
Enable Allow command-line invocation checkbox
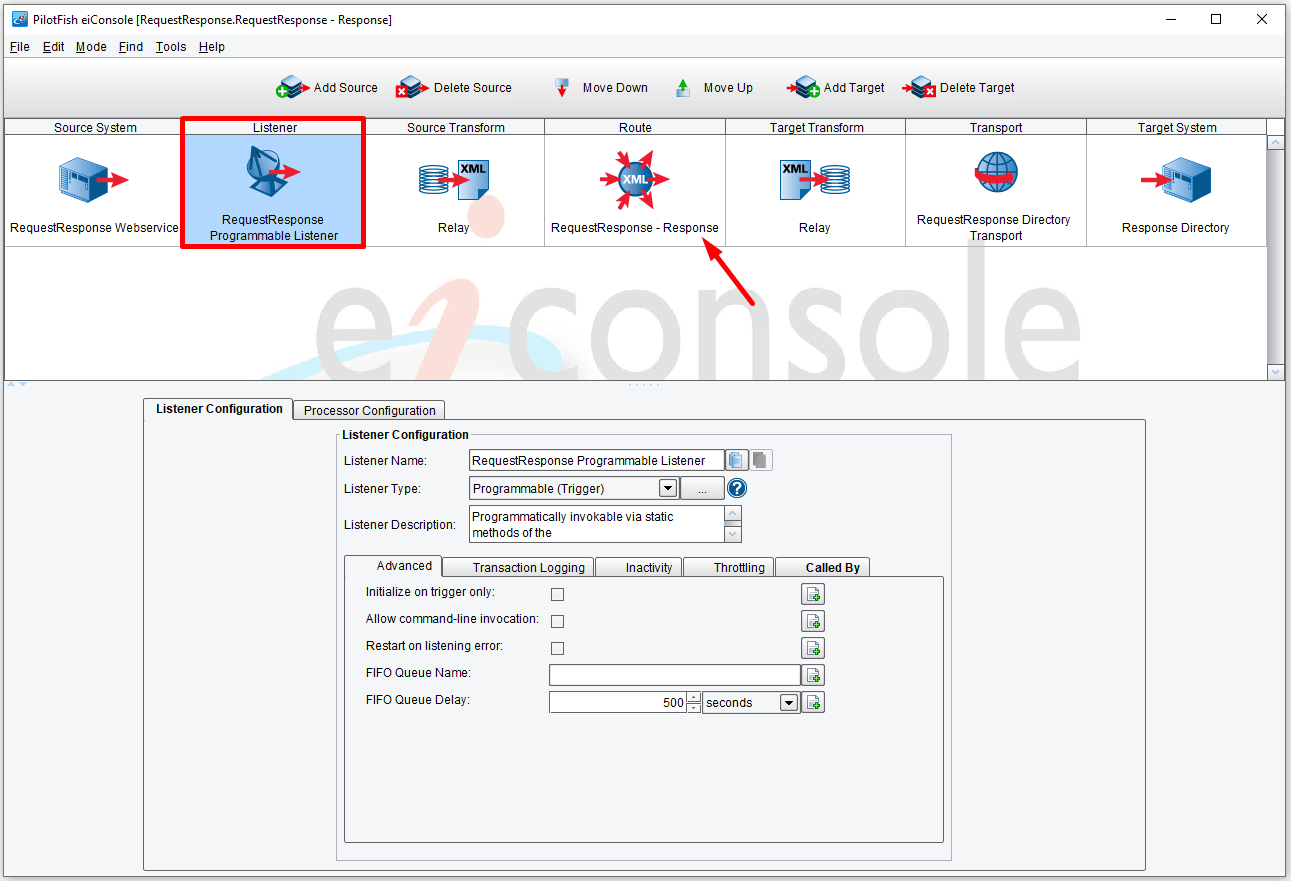558,622
